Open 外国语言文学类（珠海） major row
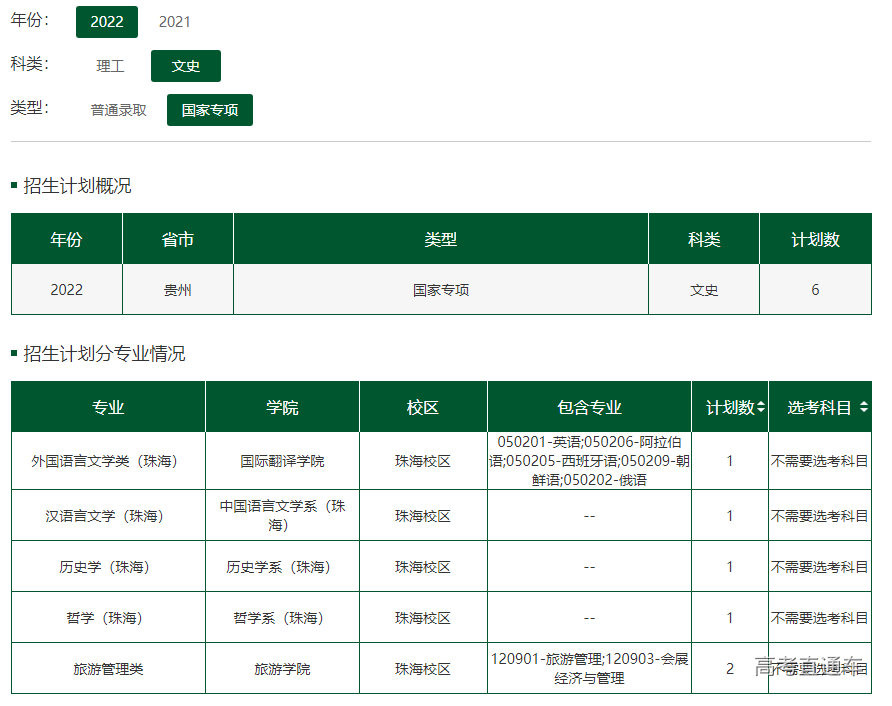 [x=108, y=461]
